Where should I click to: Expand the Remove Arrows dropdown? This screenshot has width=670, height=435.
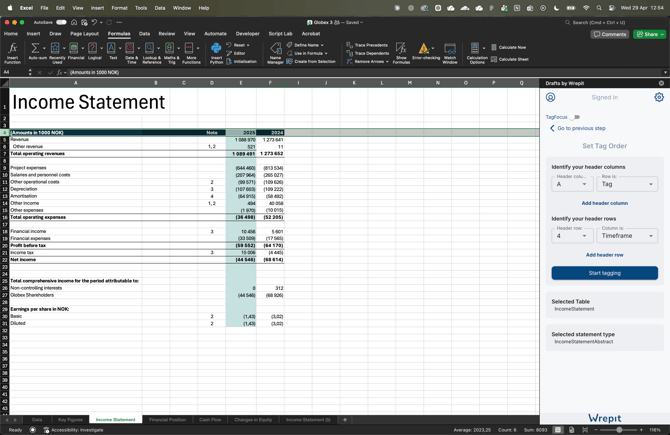coord(387,62)
